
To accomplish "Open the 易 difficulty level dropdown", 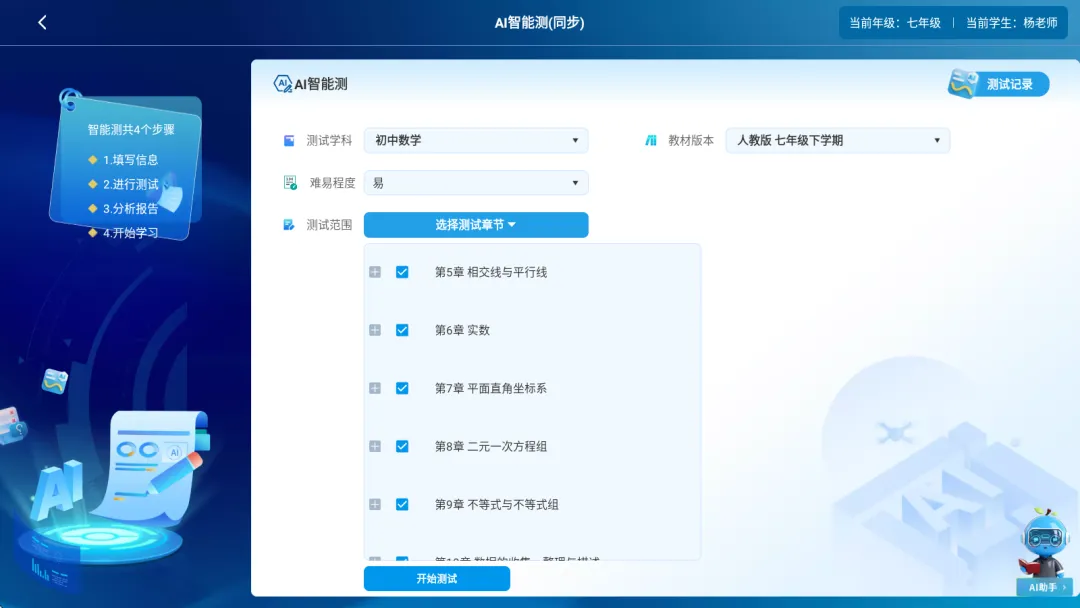I will pos(475,182).
